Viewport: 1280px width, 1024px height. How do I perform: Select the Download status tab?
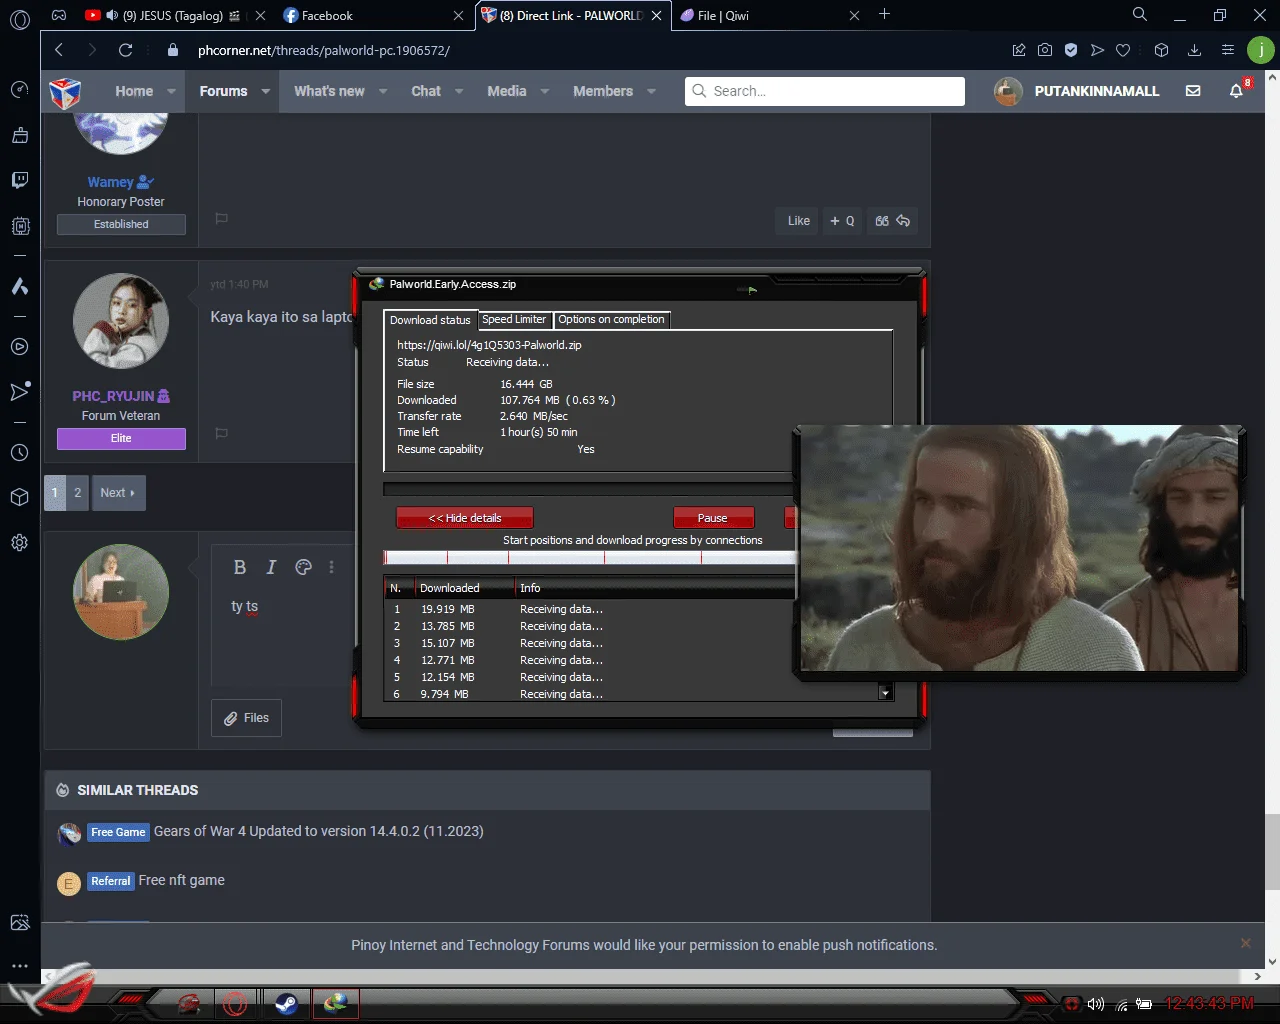pos(430,320)
